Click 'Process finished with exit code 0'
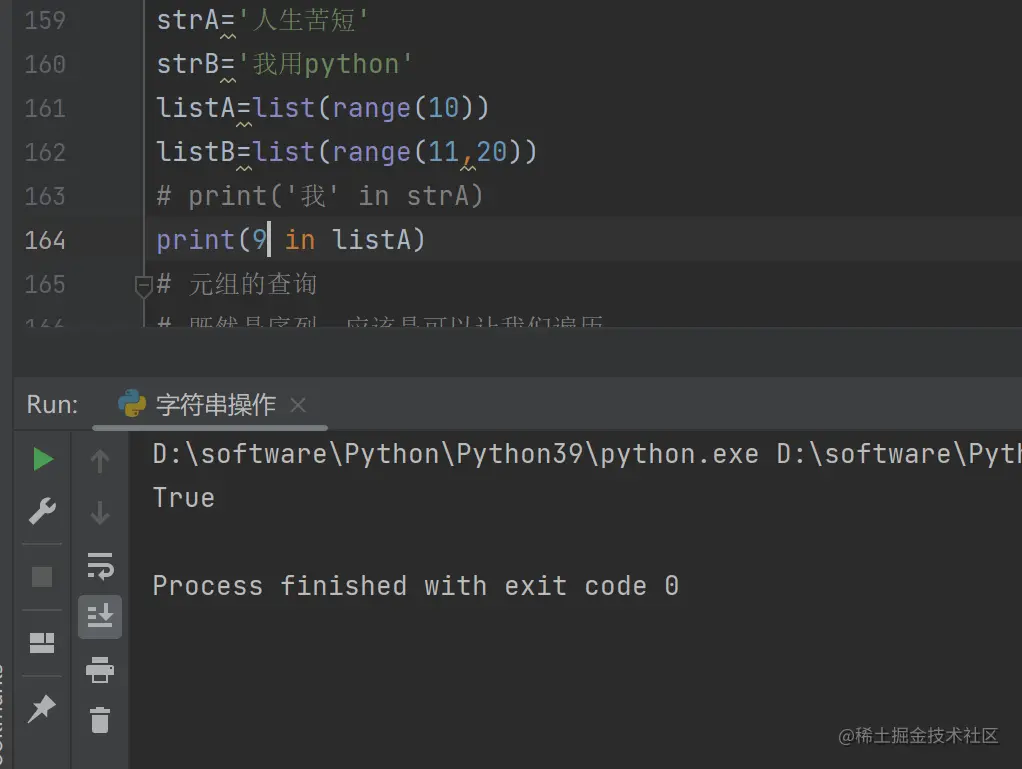Image resolution: width=1022 pixels, height=769 pixels. coord(416,586)
